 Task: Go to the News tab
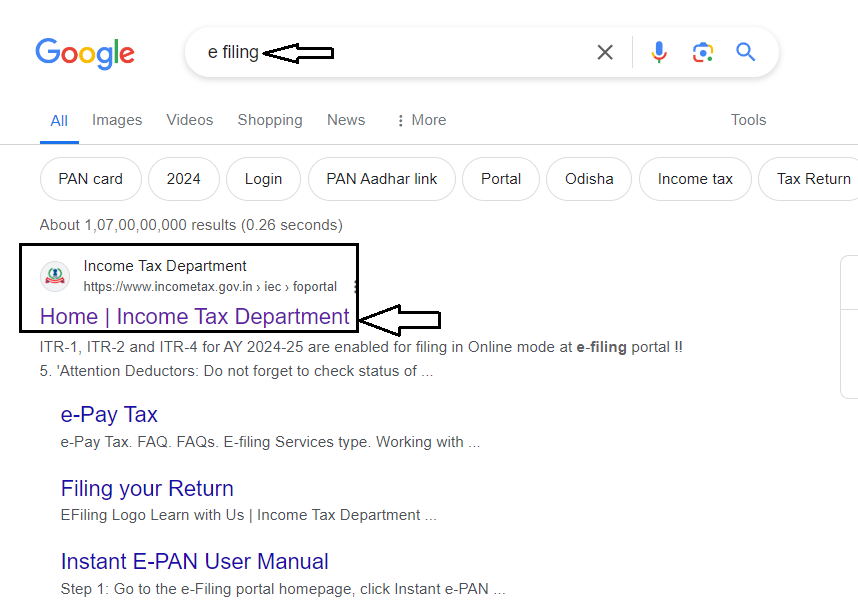[346, 120]
